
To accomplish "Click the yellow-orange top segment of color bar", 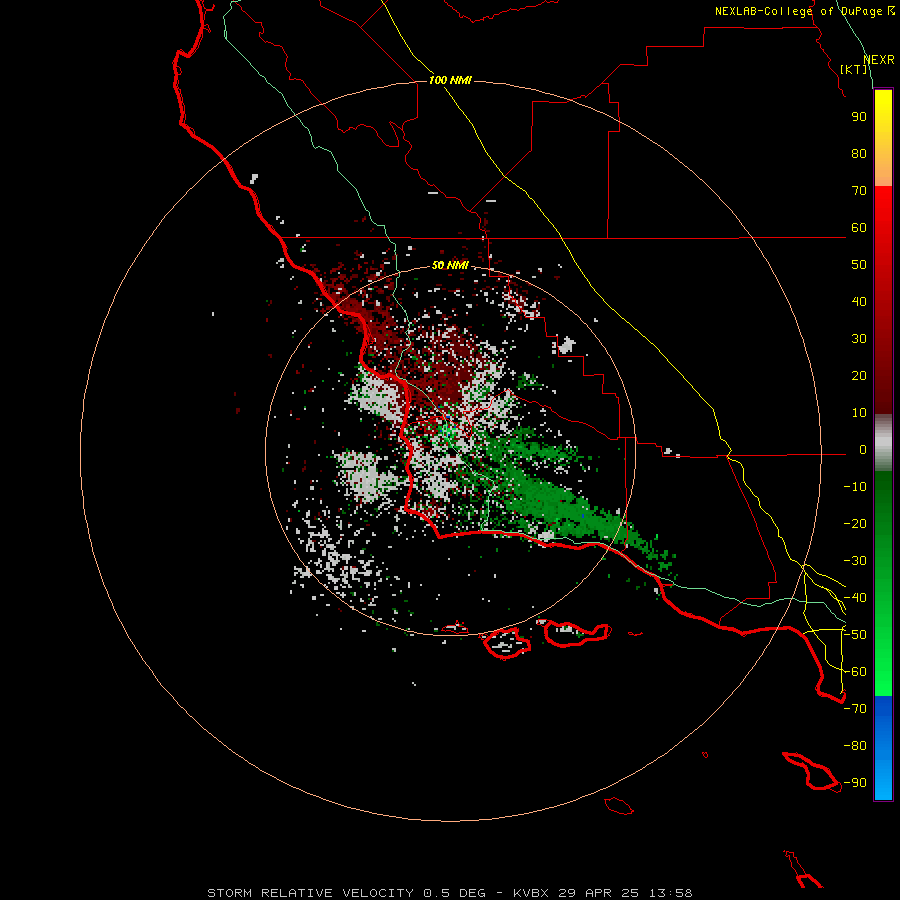I will point(883,138).
